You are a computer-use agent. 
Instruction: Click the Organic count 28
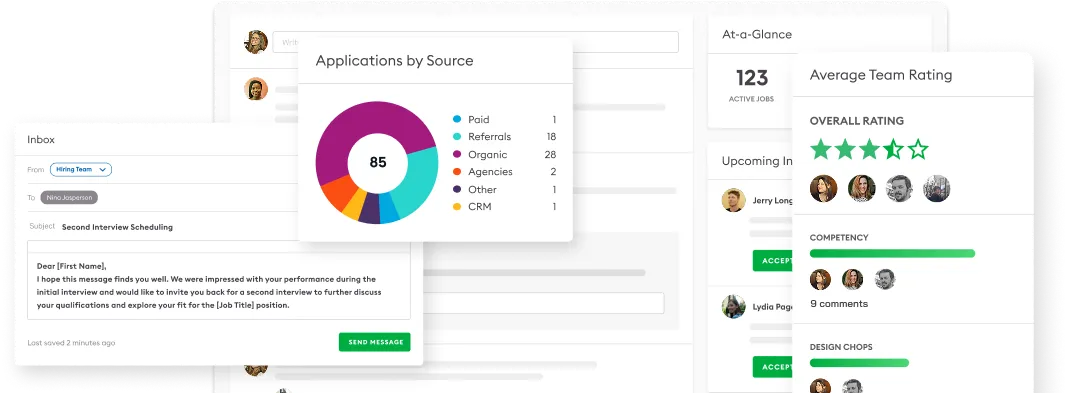point(551,155)
